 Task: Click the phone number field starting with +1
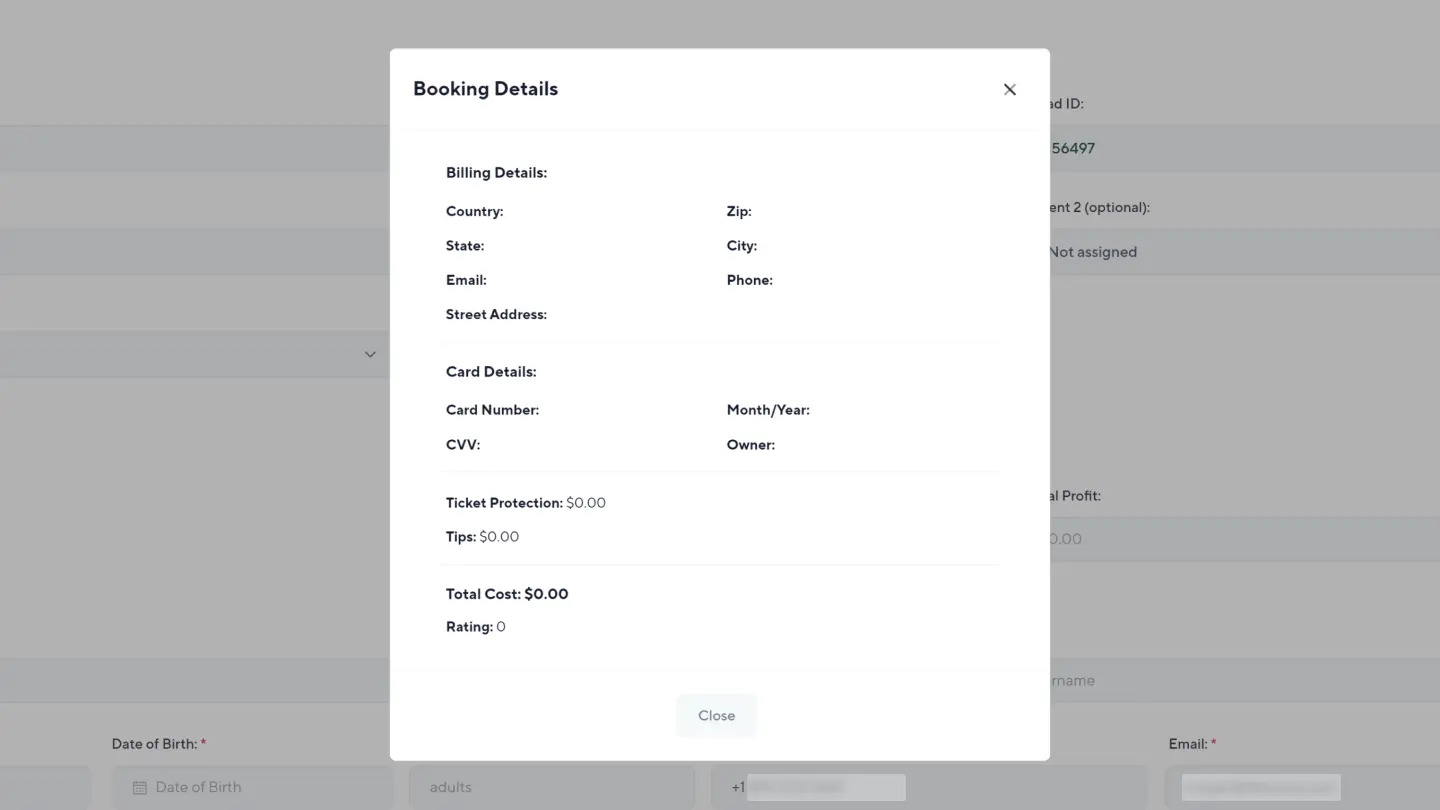coord(930,787)
